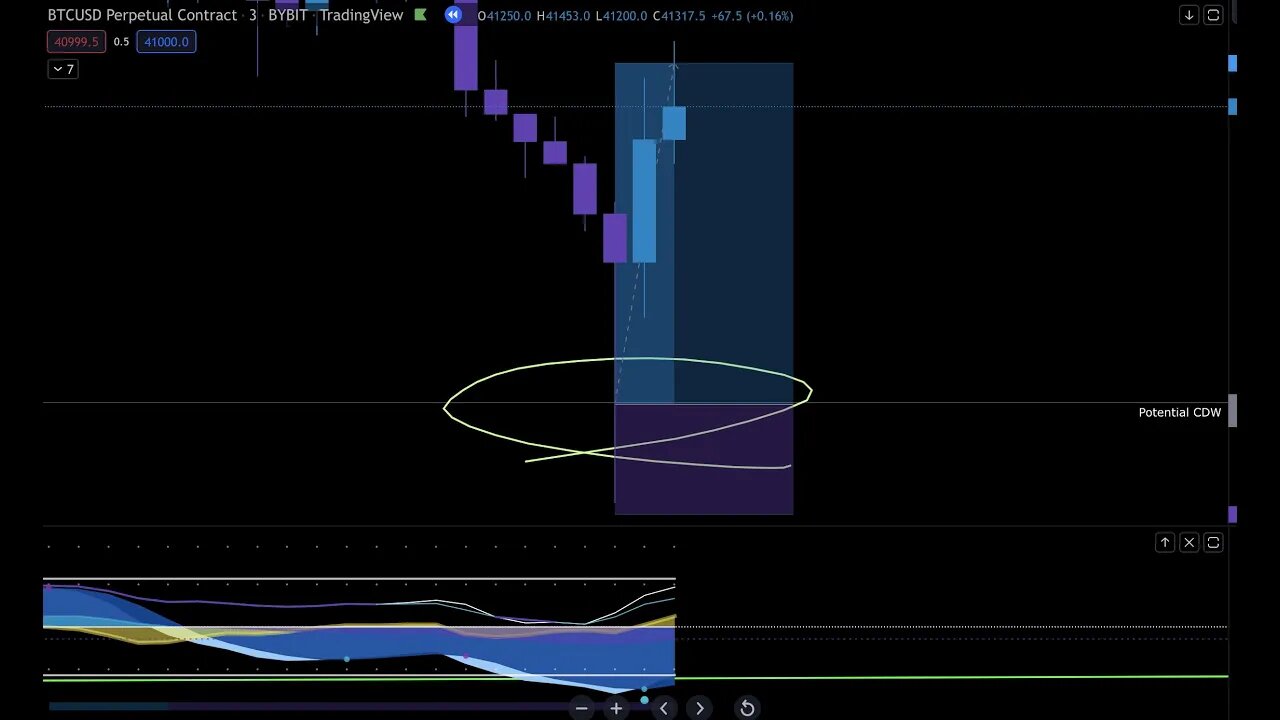Click the replay mode rewind icon
The width and height of the screenshot is (1280, 720).
[454, 15]
